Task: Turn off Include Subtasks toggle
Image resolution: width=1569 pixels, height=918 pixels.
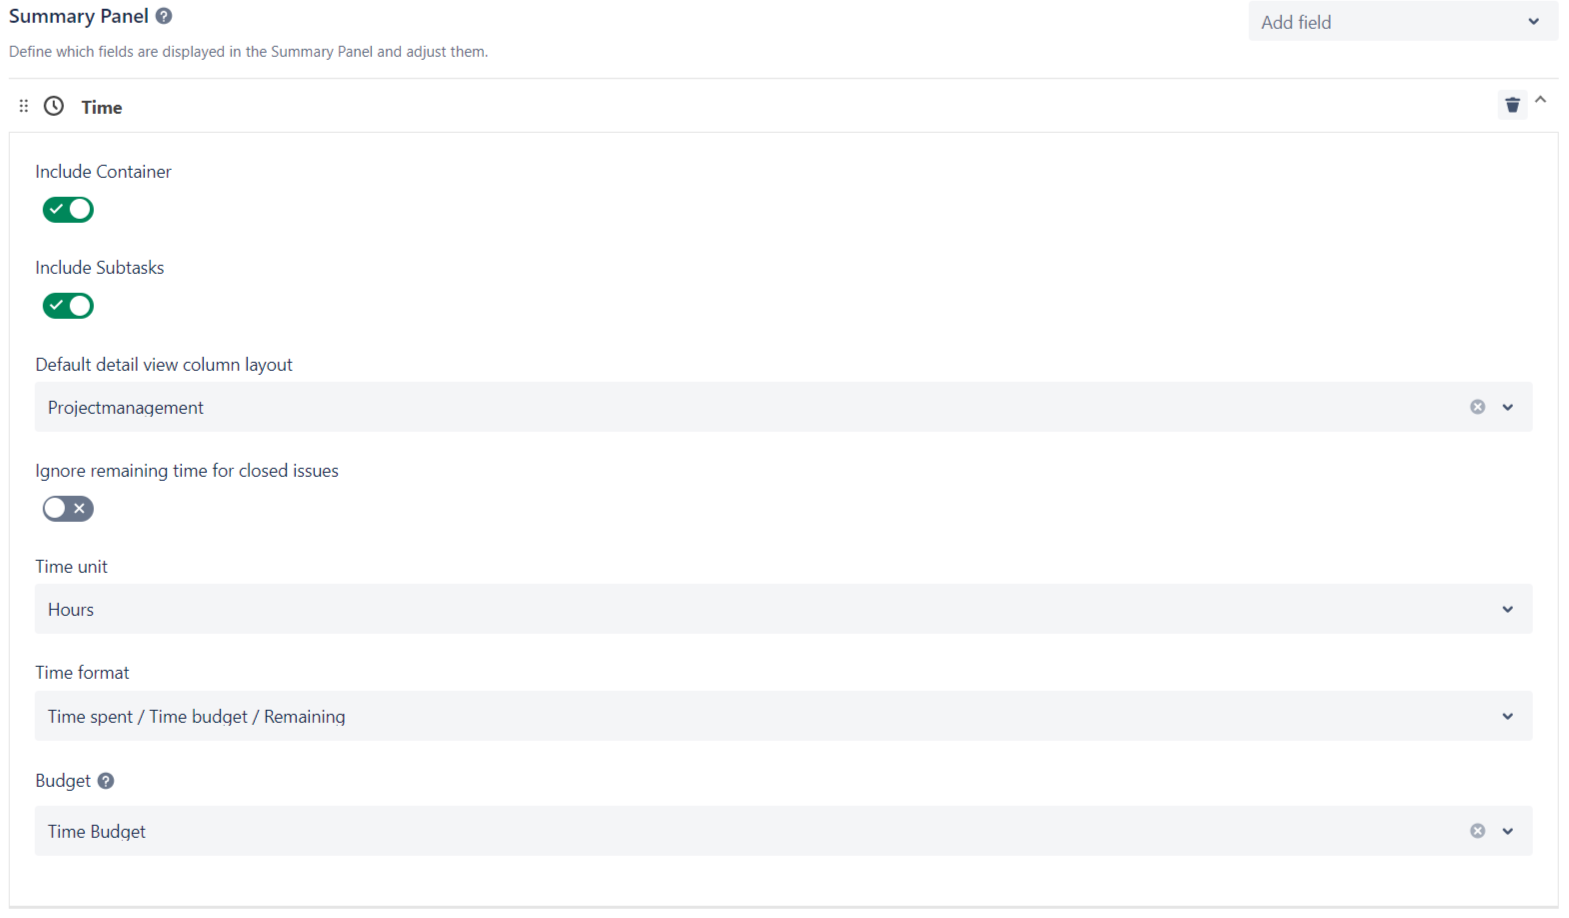Action: (68, 306)
